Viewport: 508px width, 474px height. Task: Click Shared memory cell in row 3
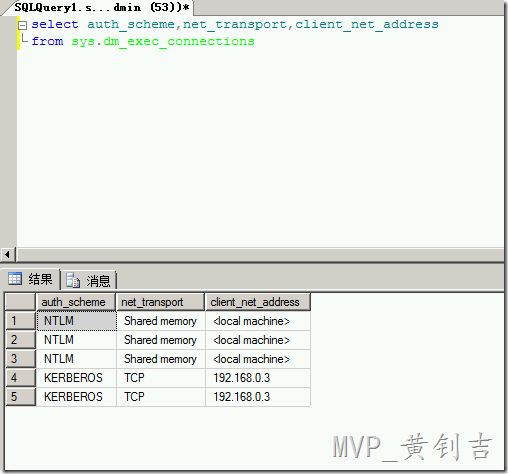(161, 359)
